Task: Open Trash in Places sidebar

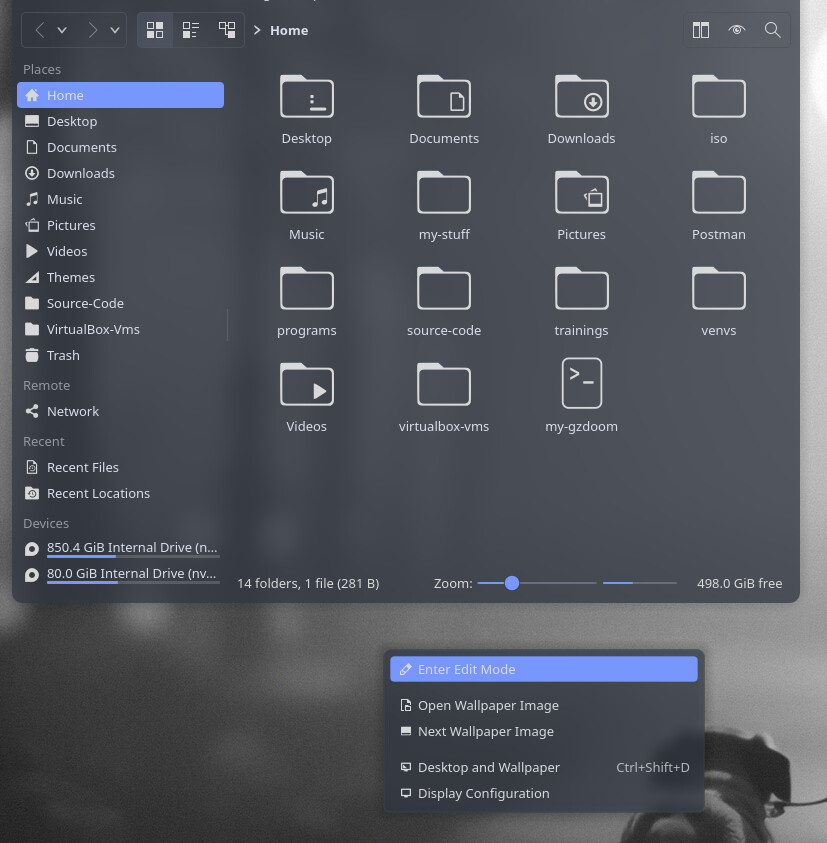Action: [63, 355]
